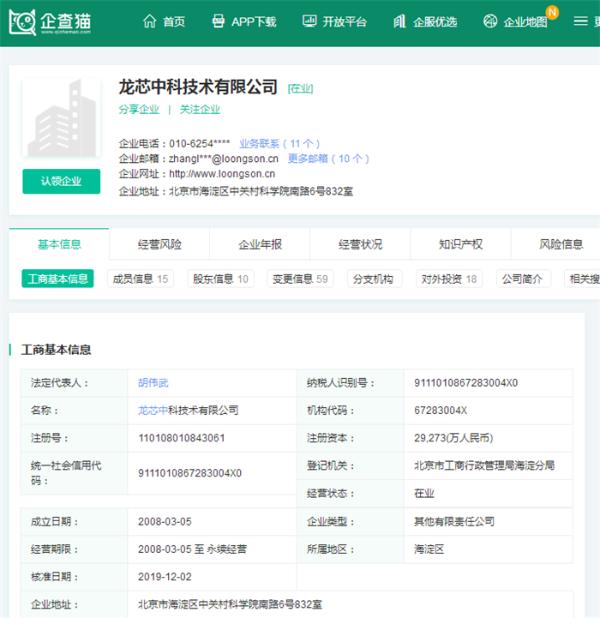Click the 企查猫 logo icon

22,22
